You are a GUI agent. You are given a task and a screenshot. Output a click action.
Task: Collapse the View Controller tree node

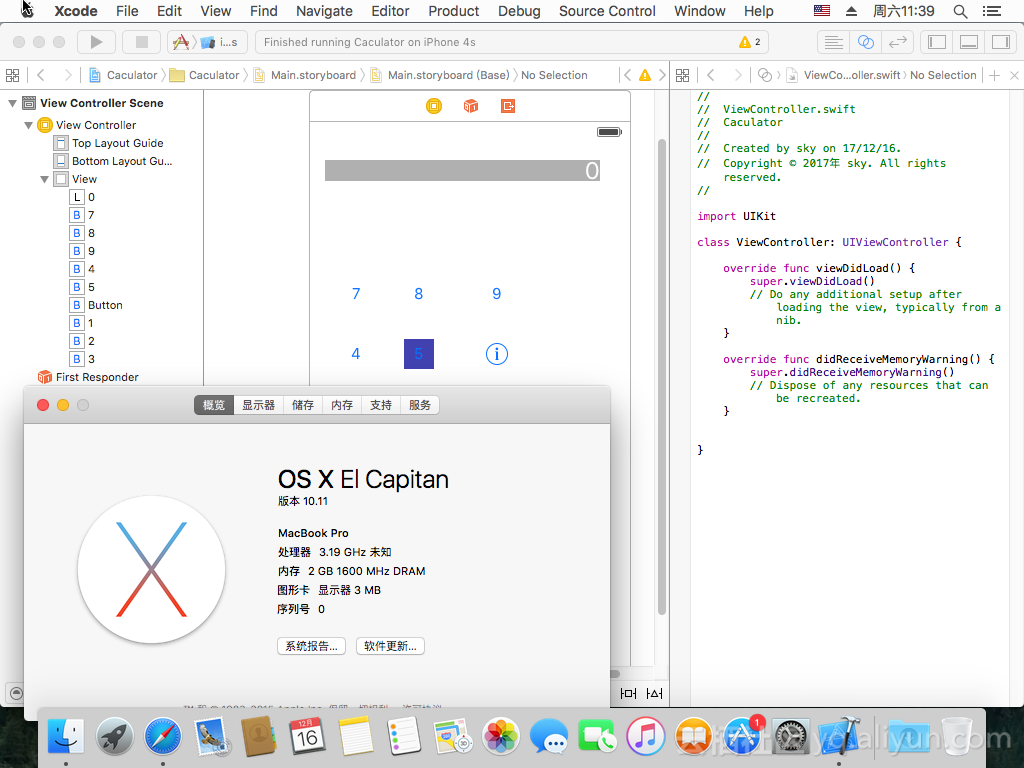tap(28, 125)
